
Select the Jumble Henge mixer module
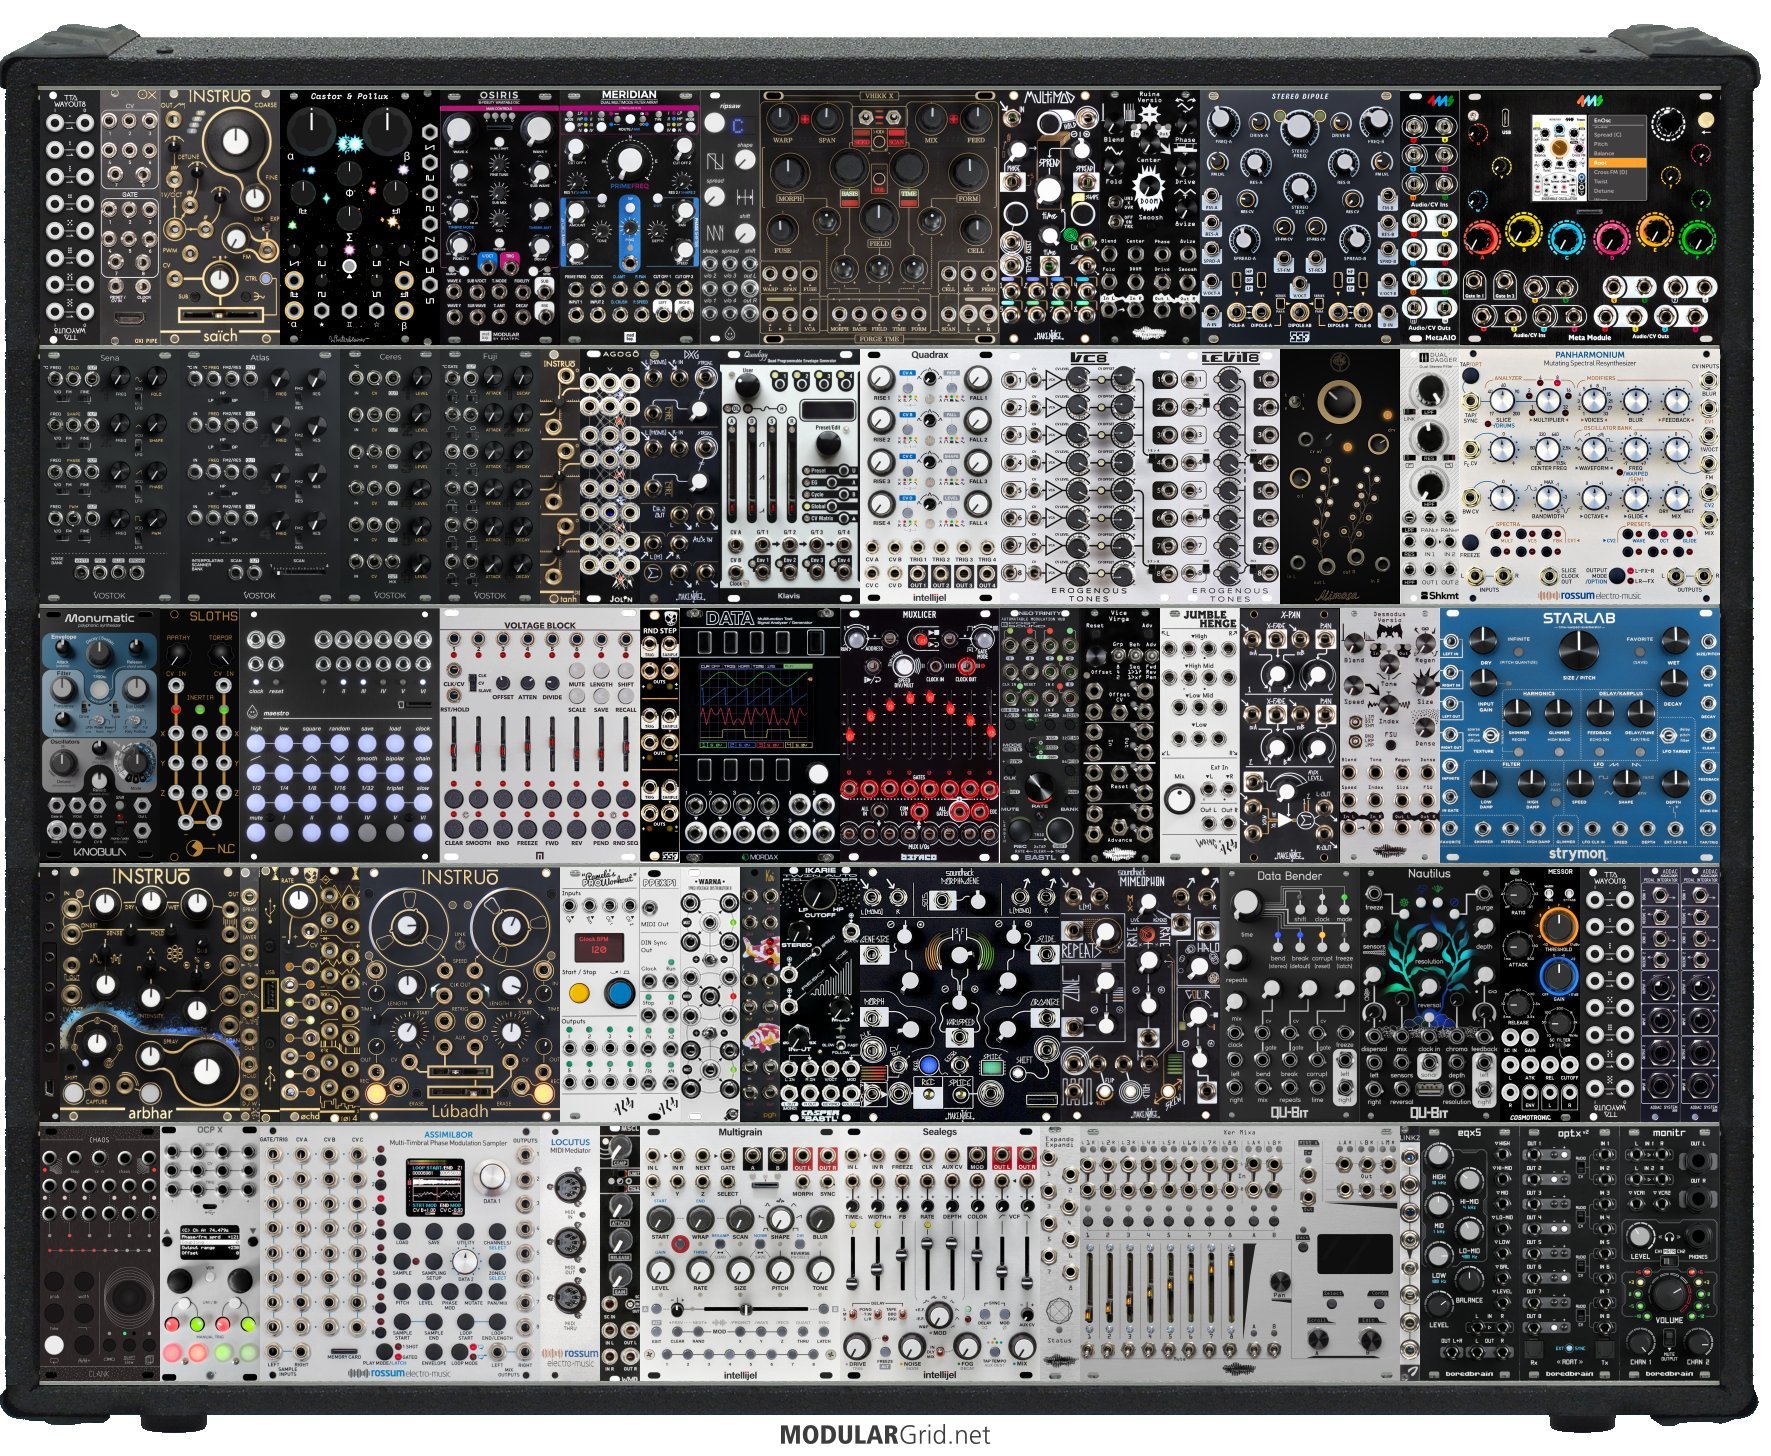coord(1200,735)
